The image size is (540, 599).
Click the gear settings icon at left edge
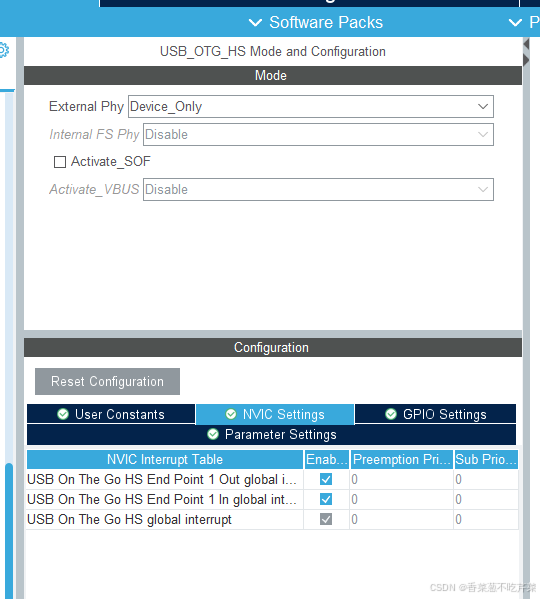click(x=3, y=50)
